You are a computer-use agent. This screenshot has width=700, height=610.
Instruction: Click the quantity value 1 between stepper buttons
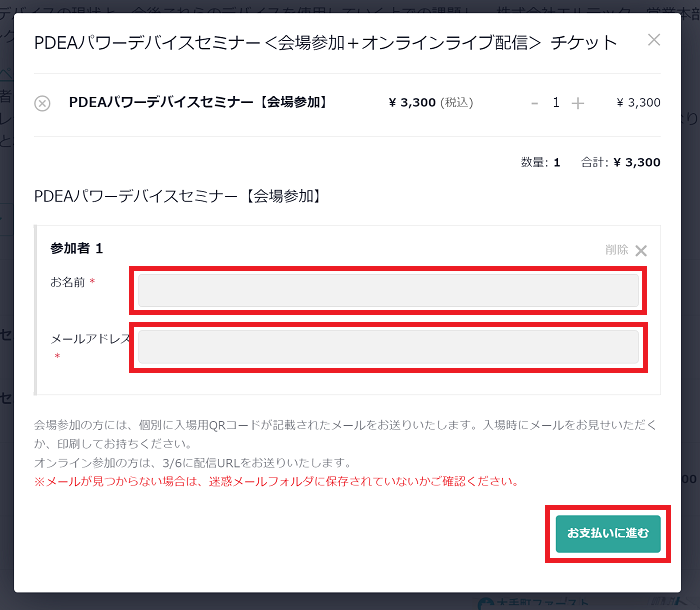point(556,103)
